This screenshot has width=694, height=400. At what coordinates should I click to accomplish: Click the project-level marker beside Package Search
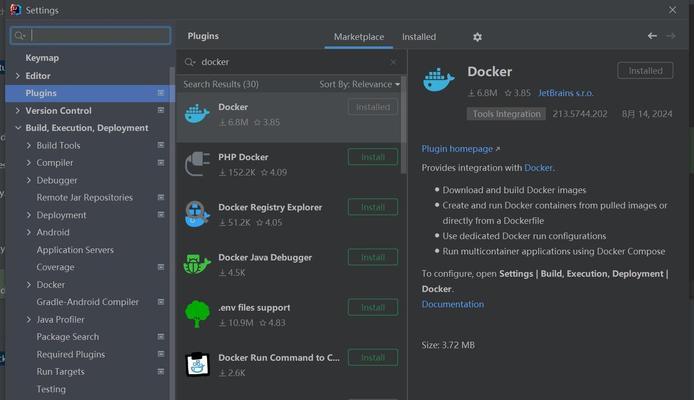[x=161, y=337]
